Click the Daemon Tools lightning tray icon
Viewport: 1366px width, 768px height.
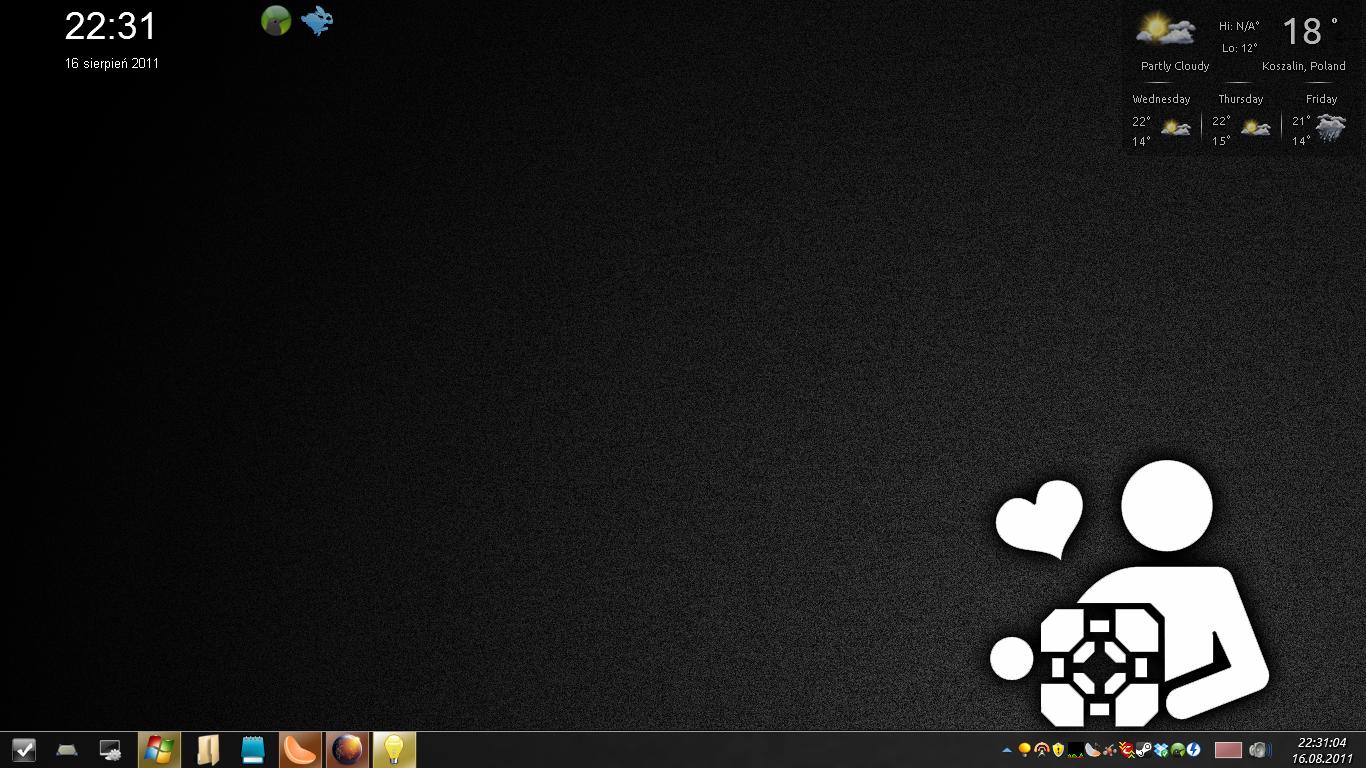pos(1193,750)
